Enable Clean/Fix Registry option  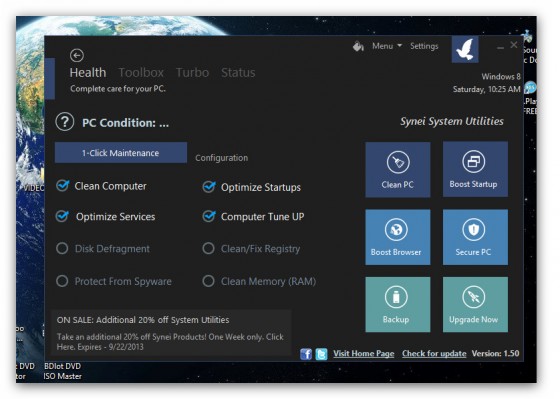[209, 248]
